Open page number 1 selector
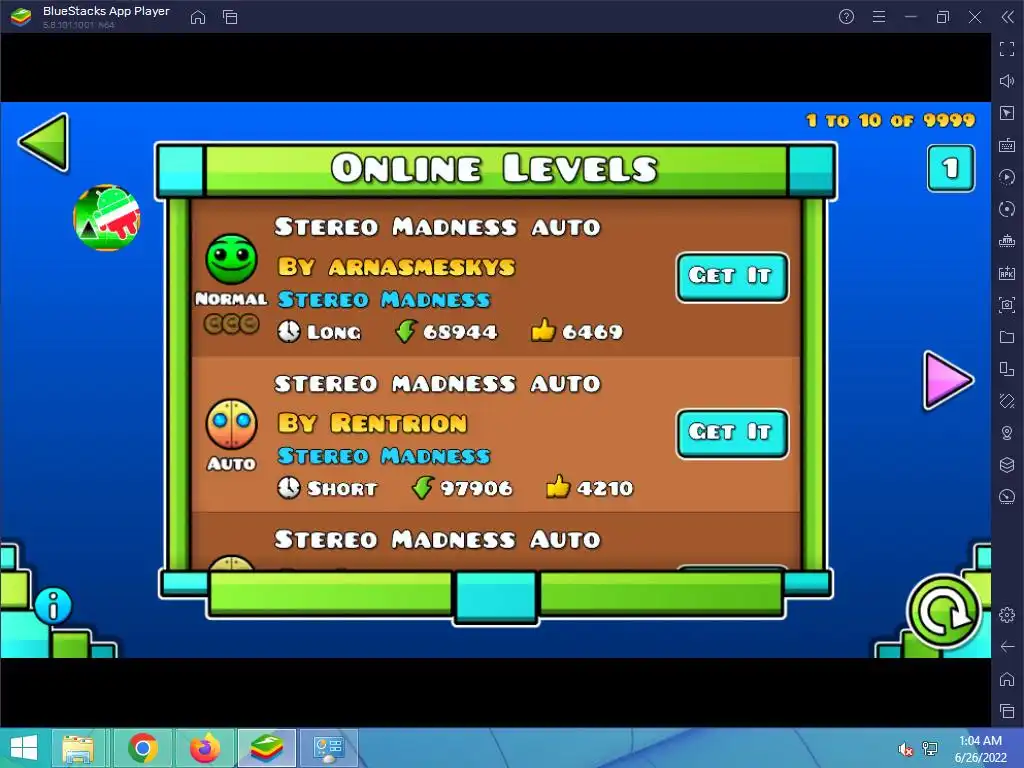The height and width of the screenshot is (768, 1024). 951,168
